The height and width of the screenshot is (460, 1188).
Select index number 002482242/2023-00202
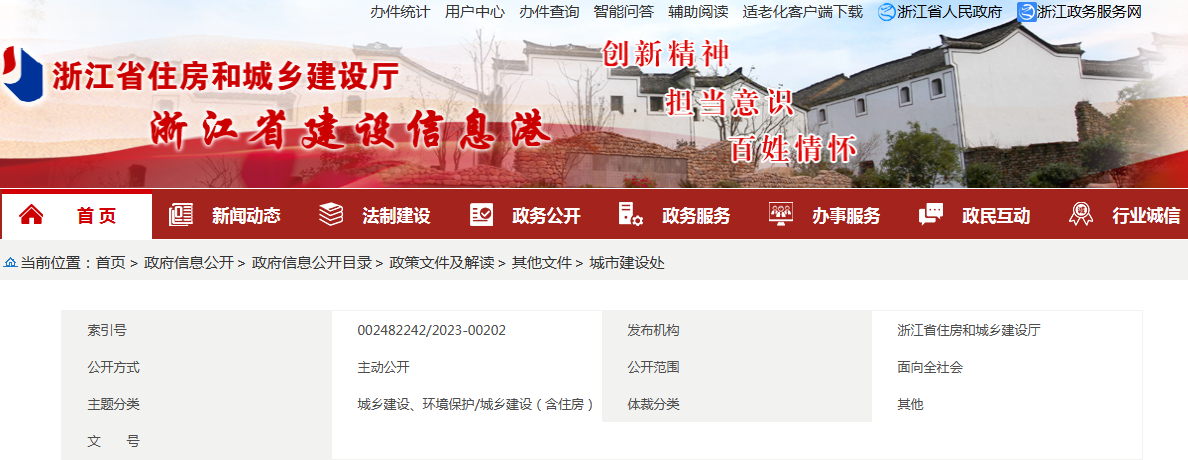point(432,330)
